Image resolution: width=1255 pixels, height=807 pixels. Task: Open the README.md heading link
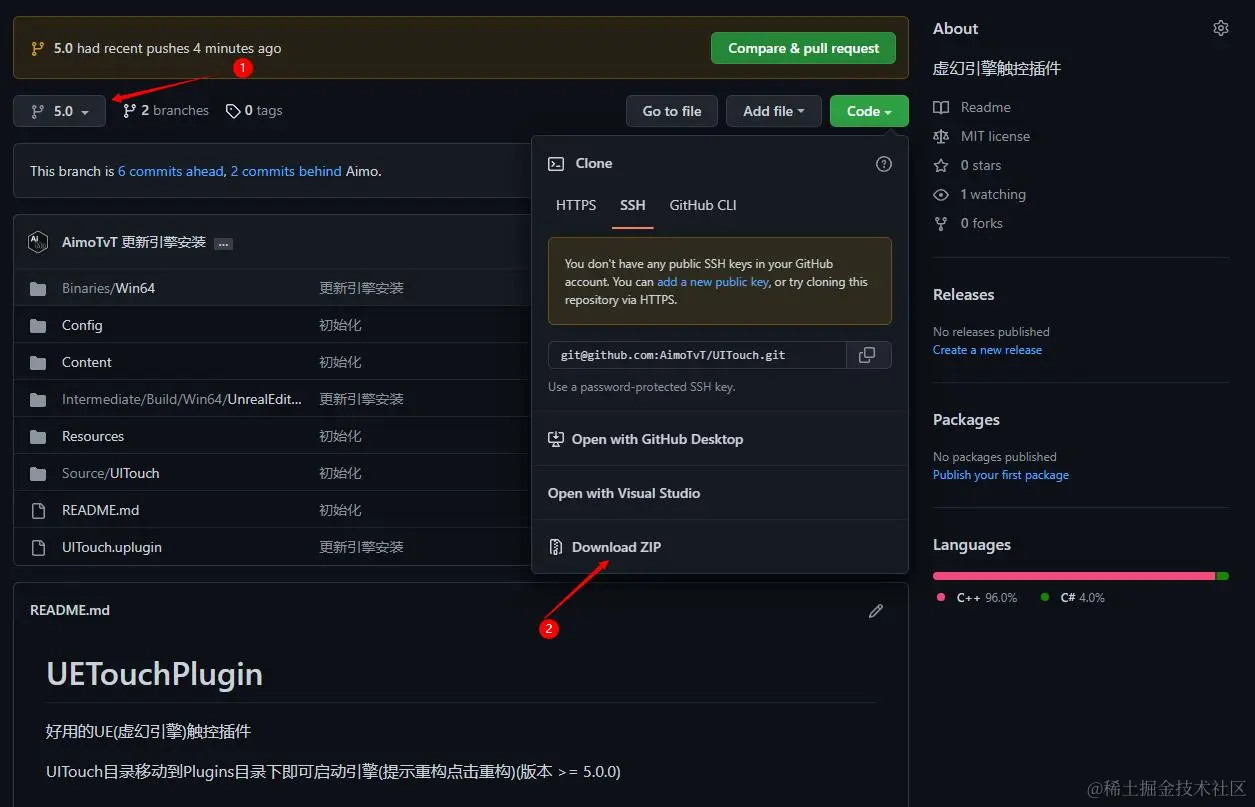(70, 610)
